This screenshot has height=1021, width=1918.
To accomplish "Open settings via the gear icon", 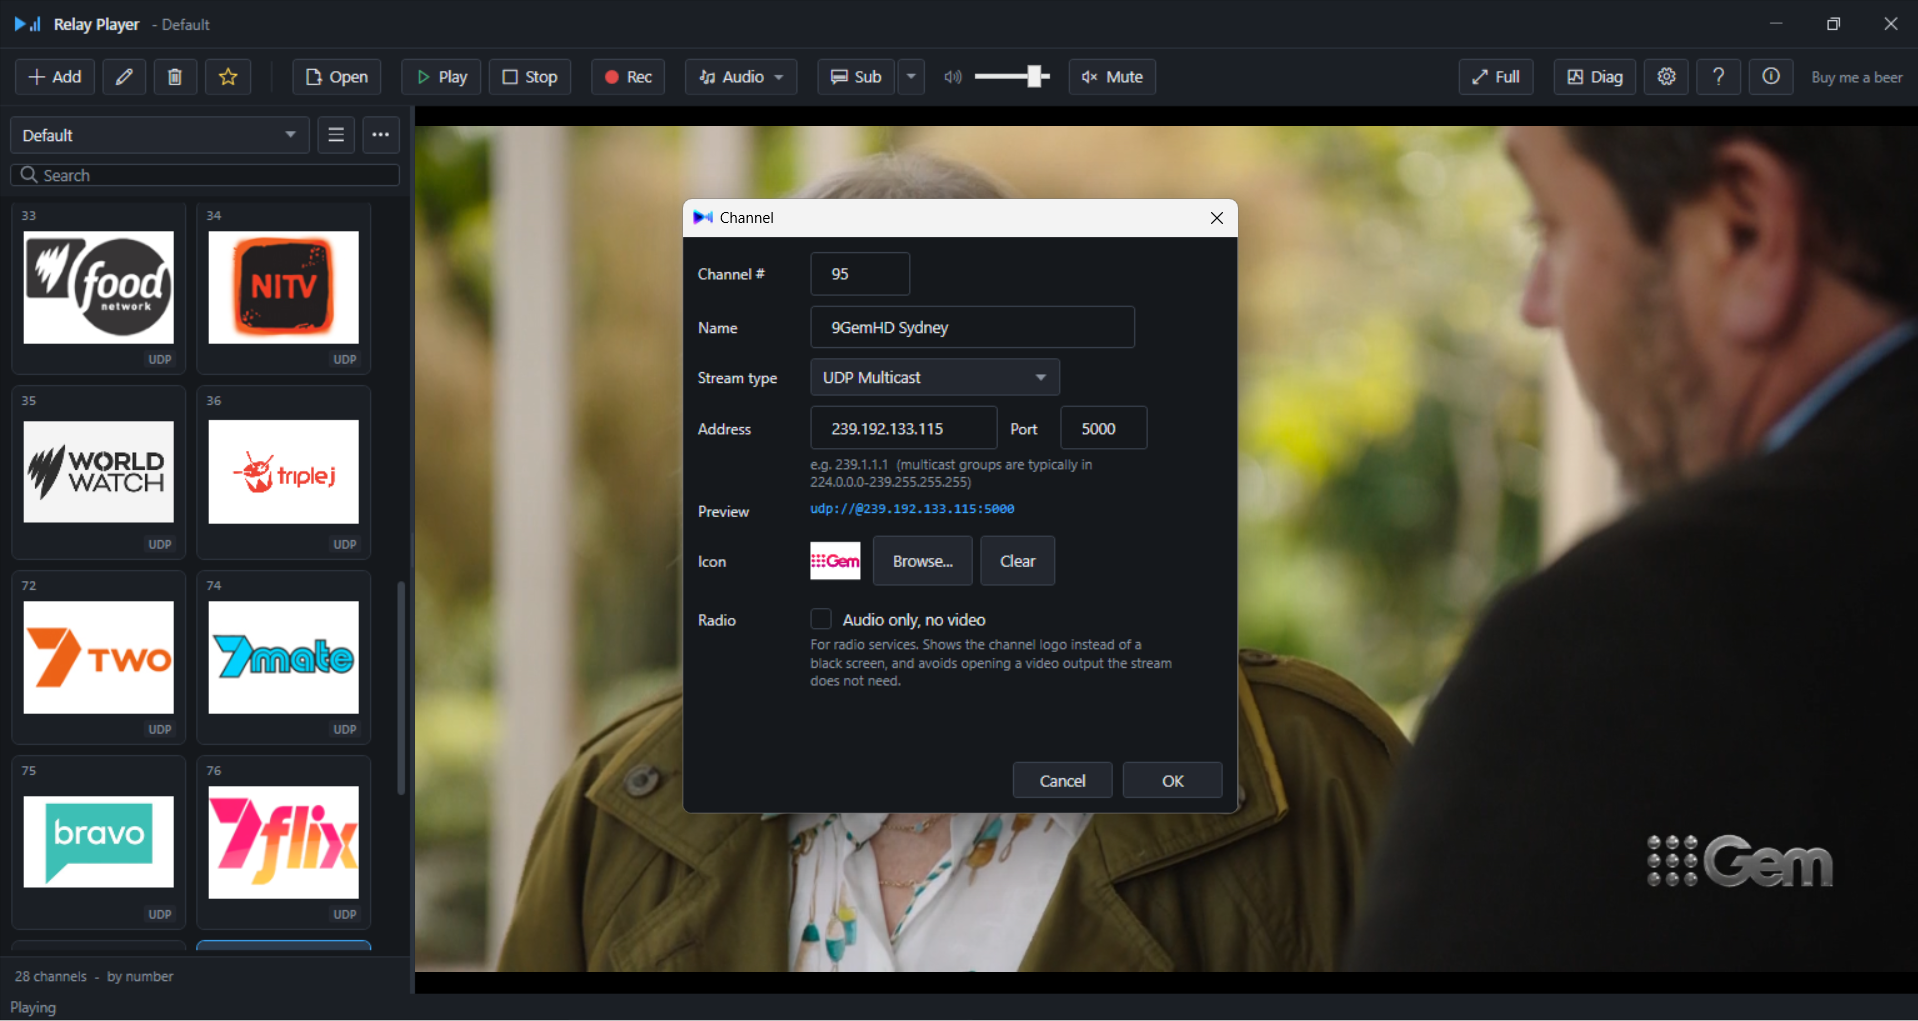I will coord(1667,77).
